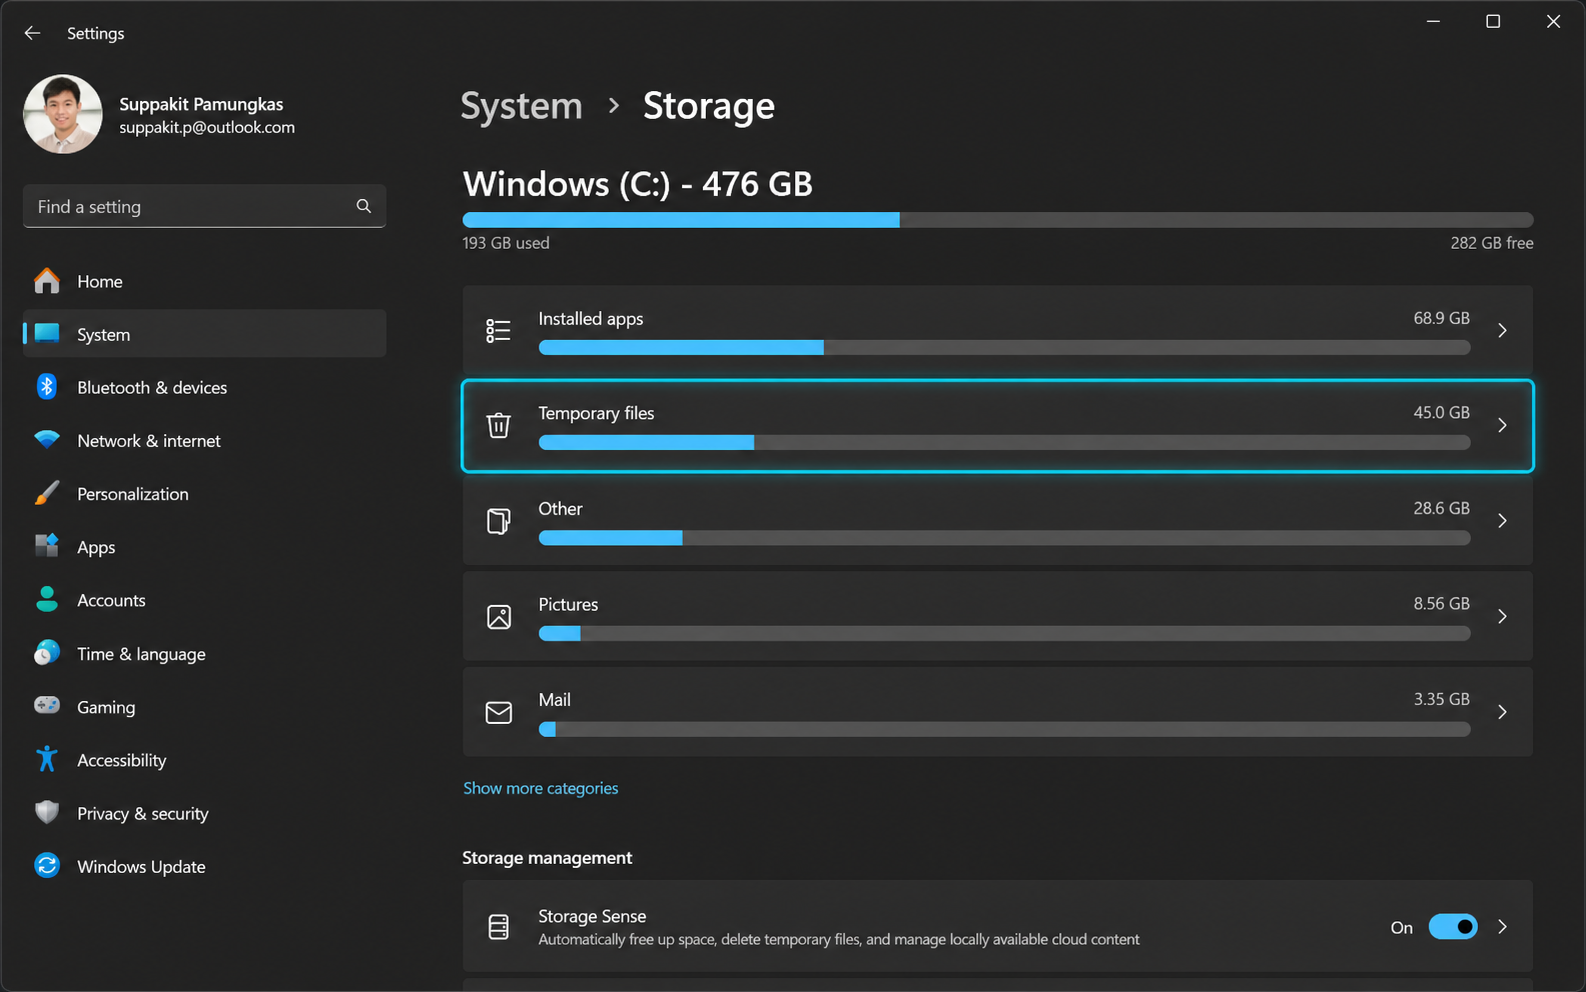
Task: Click the 3.35 GB size value
Action: tap(1441, 699)
